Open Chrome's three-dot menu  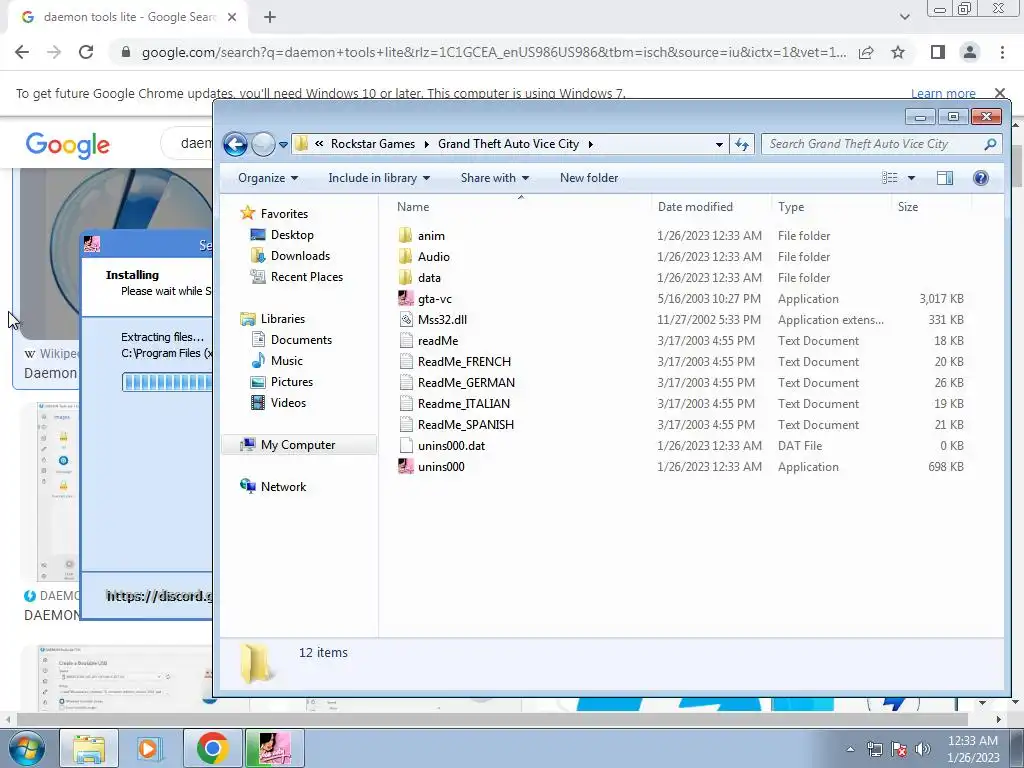[1002, 52]
